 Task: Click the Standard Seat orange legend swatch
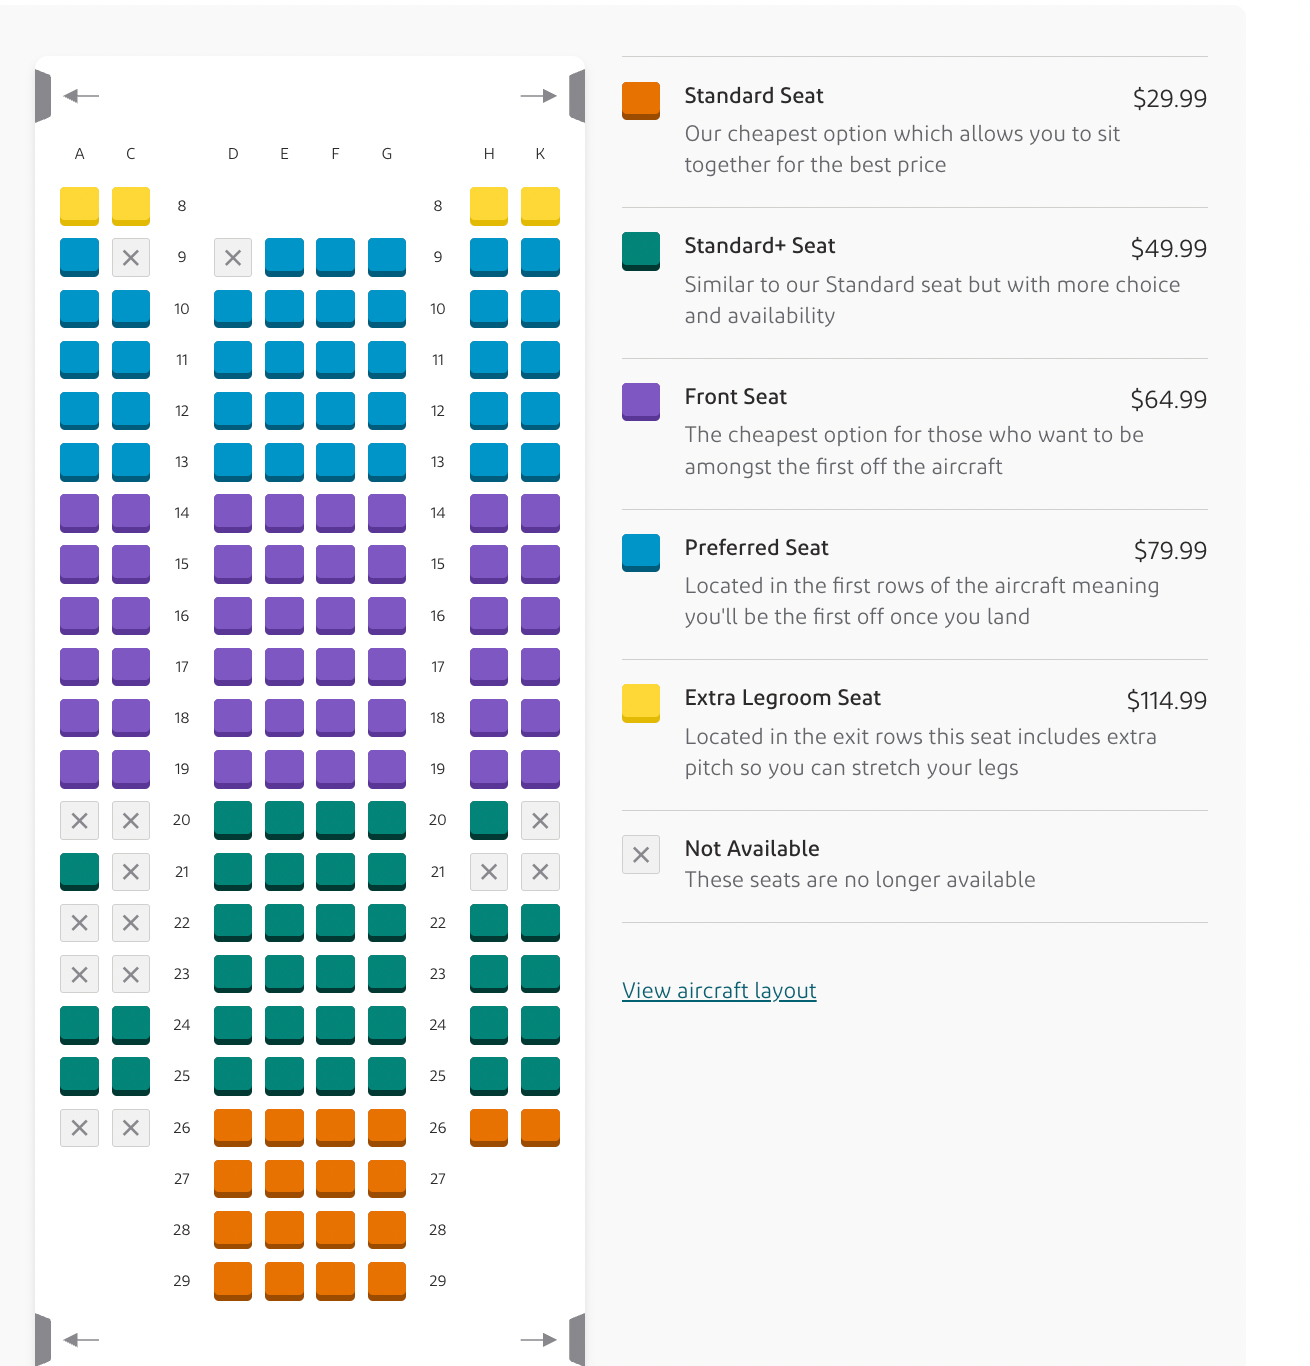[x=641, y=100]
